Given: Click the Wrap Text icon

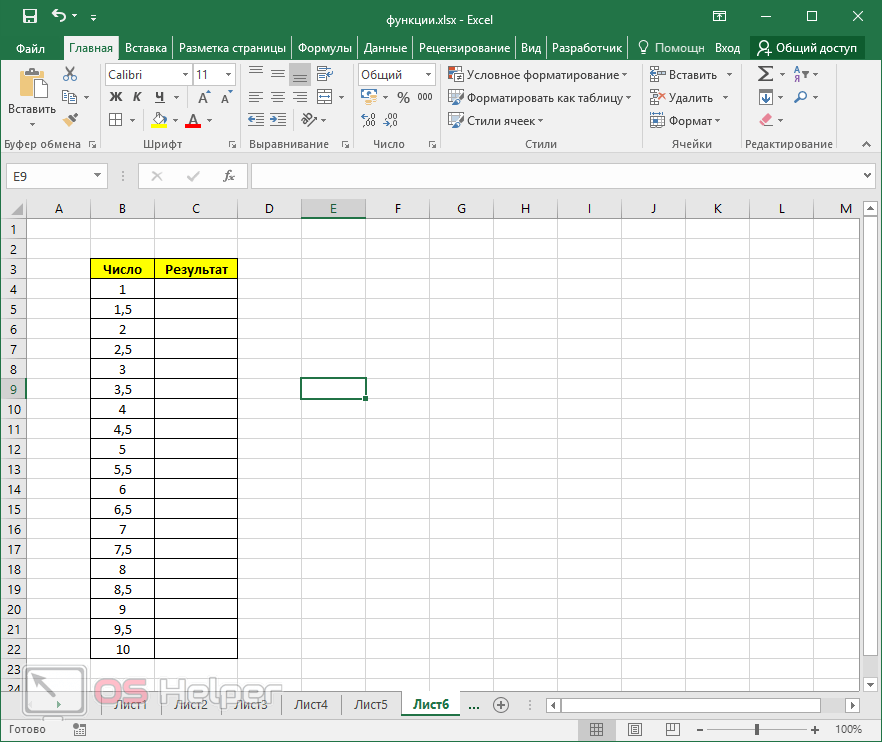Looking at the screenshot, I should click(325, 74).
